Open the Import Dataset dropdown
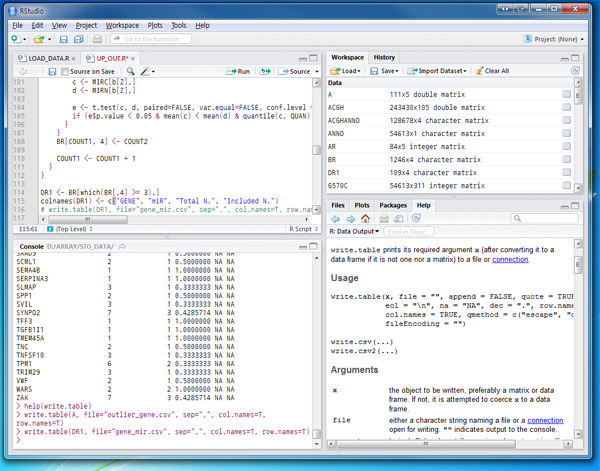Screen dimensions: 600x471 pyautogui.click(x=437, y=71)
